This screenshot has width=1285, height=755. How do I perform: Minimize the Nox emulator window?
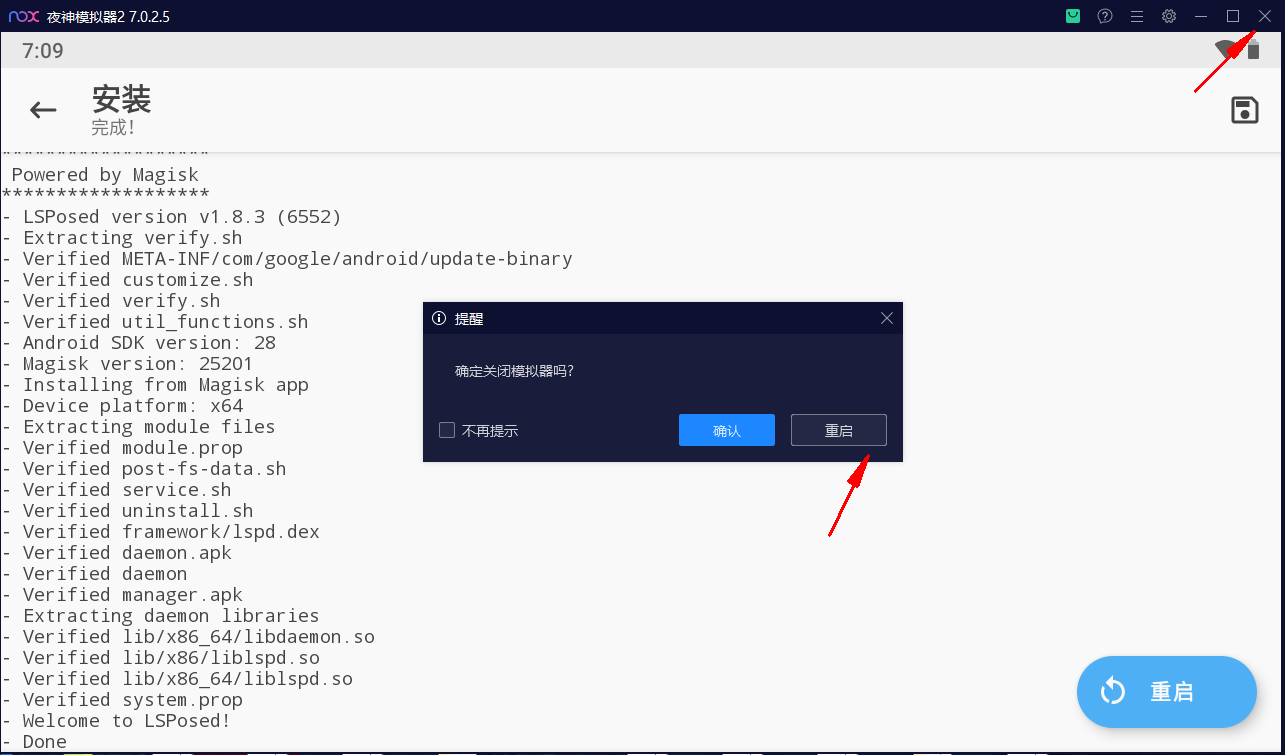(x=1201, y=16)
